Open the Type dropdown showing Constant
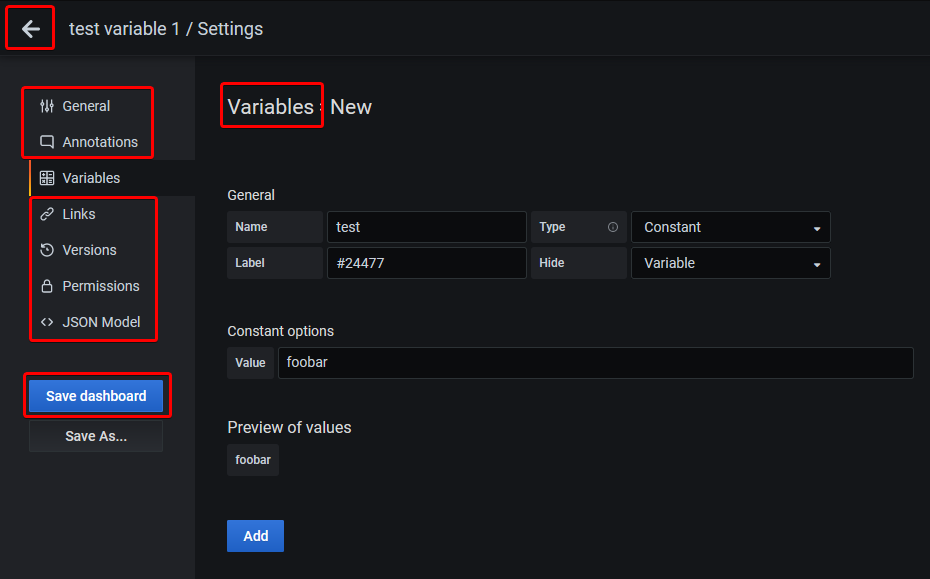 (730, 227)
